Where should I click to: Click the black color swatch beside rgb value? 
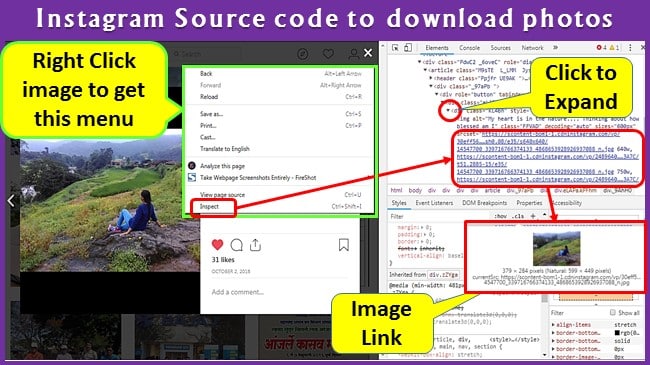617,333
